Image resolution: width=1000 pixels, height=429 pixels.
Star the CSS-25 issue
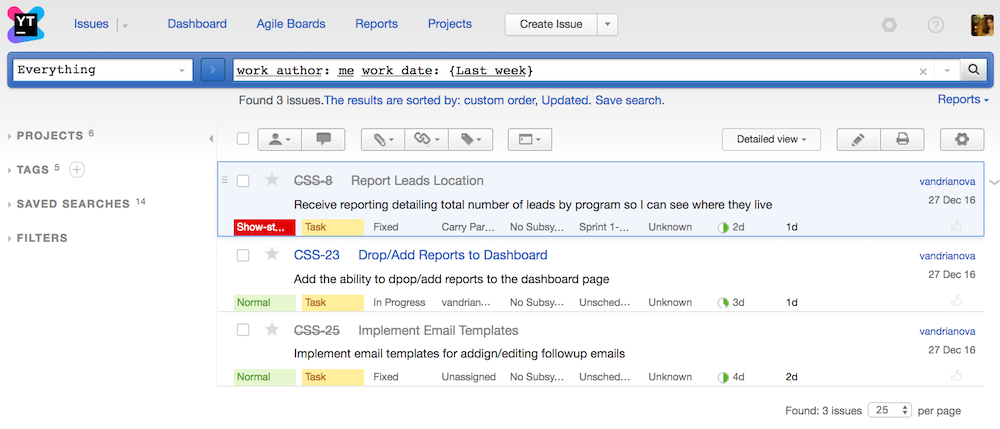(272, 330)
